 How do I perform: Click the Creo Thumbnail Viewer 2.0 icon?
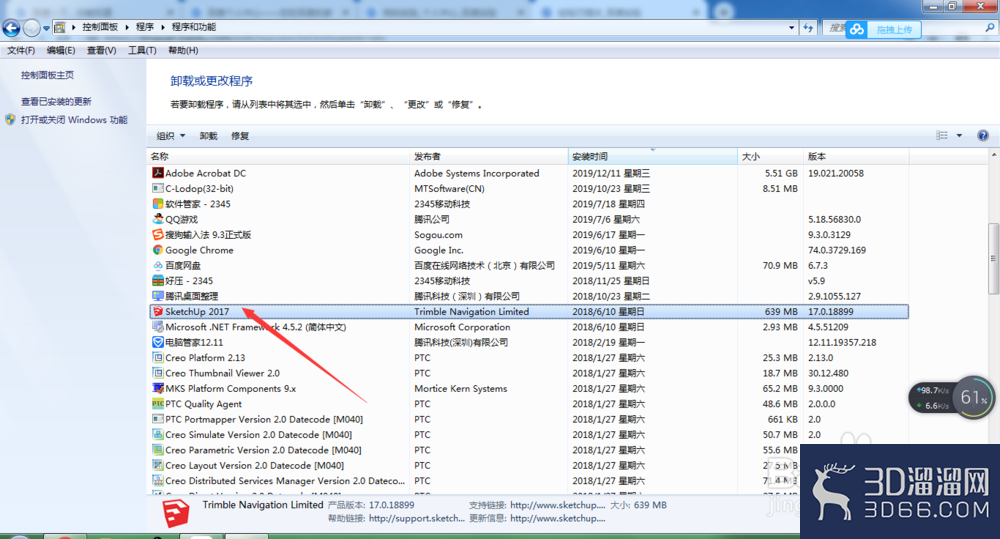(158, 373)
